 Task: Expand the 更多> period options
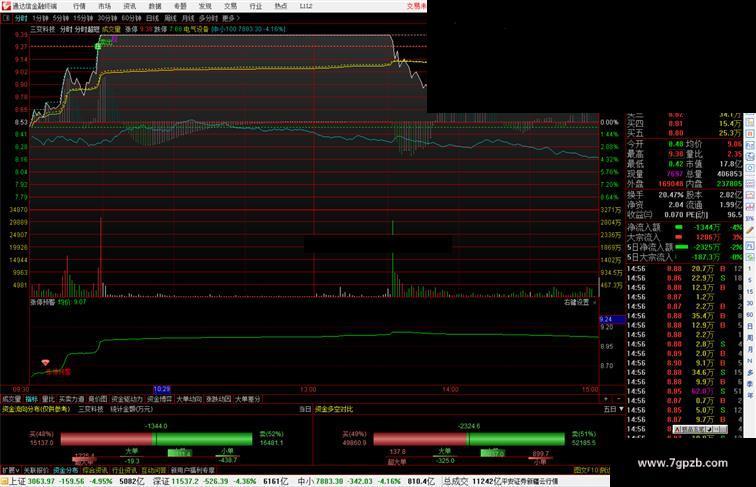[231, 18]
